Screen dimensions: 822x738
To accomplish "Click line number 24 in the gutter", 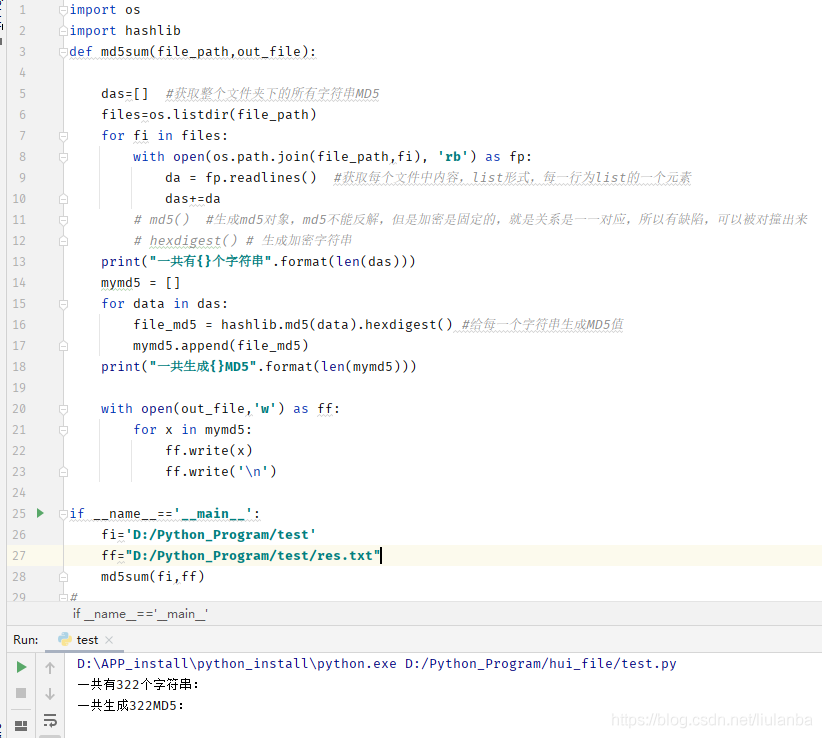I will (x=19, y=493).
